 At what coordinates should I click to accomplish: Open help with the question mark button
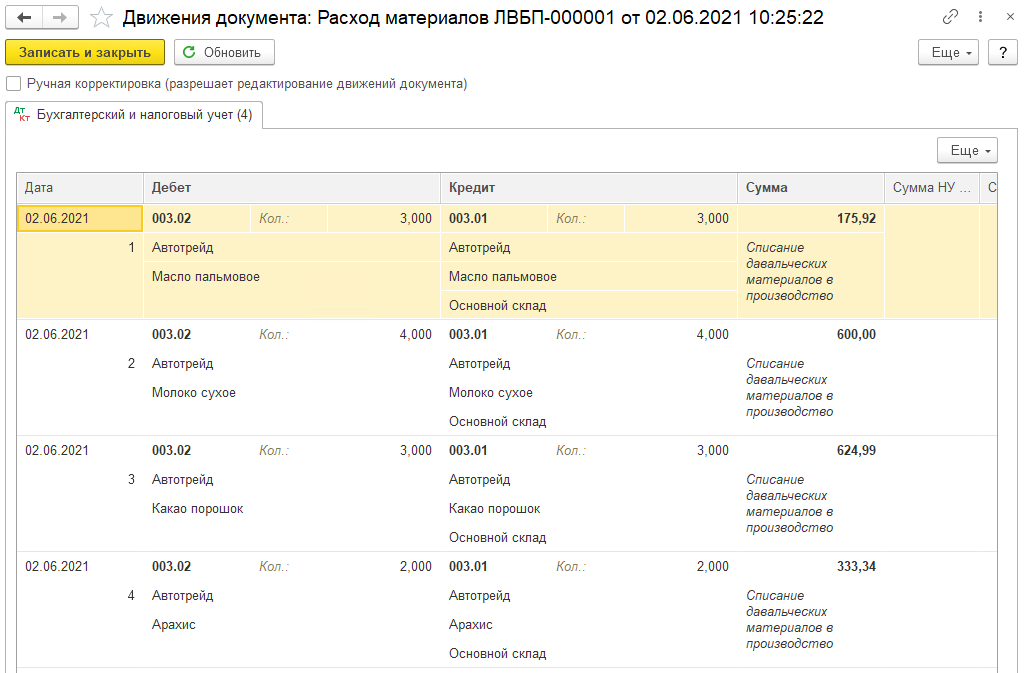(1002, 53)
